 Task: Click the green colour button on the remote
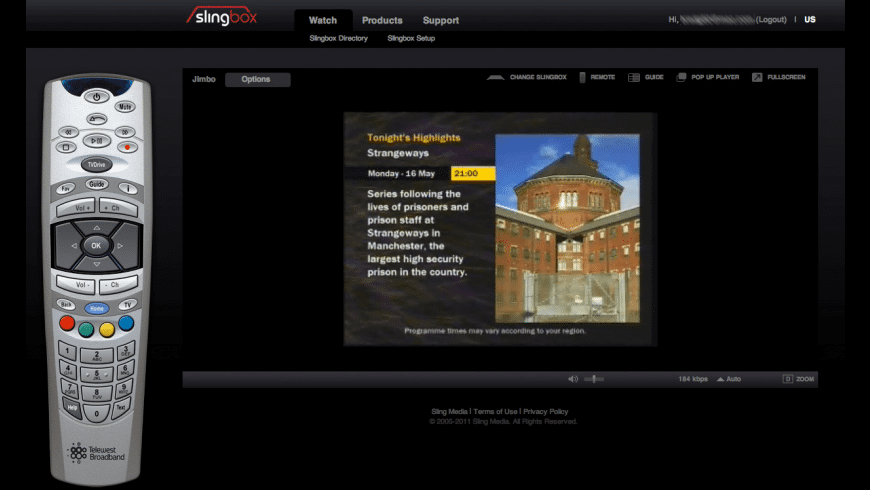(x=86, y=330)
